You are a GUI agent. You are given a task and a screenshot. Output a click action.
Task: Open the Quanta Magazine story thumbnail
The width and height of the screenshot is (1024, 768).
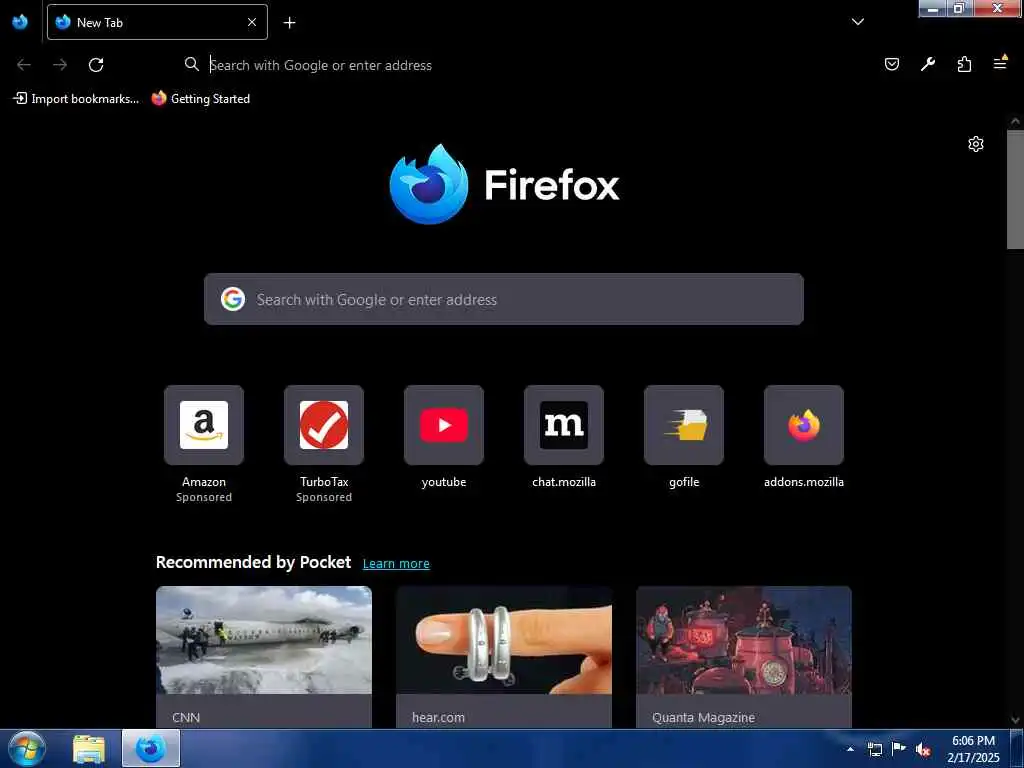(x=744, y=640)
